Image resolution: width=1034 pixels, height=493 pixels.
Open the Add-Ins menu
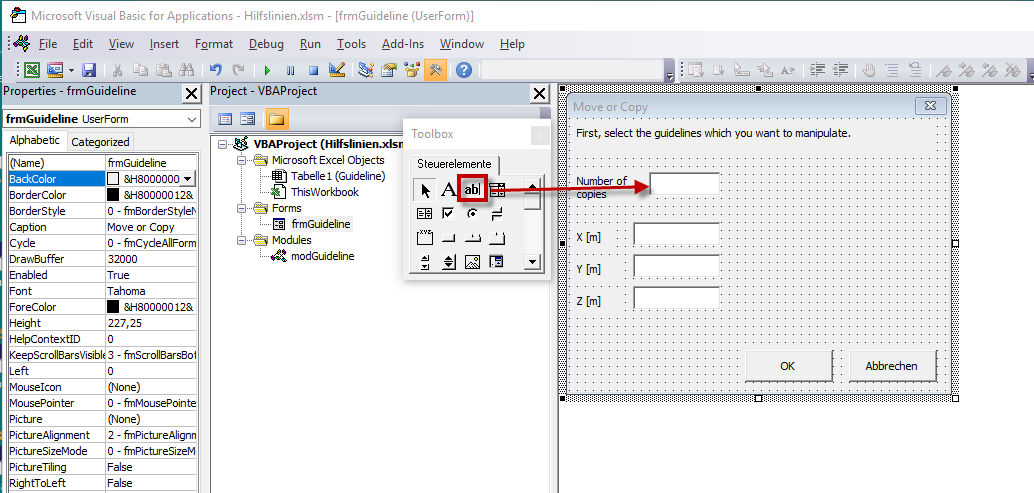(x=403, y=44)
